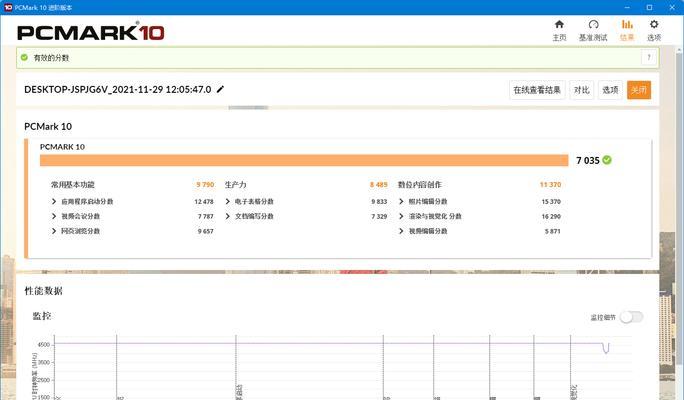Click the green valid score checkmark icon
Viewport: 684px width, 400px height.
click(24, 57)
